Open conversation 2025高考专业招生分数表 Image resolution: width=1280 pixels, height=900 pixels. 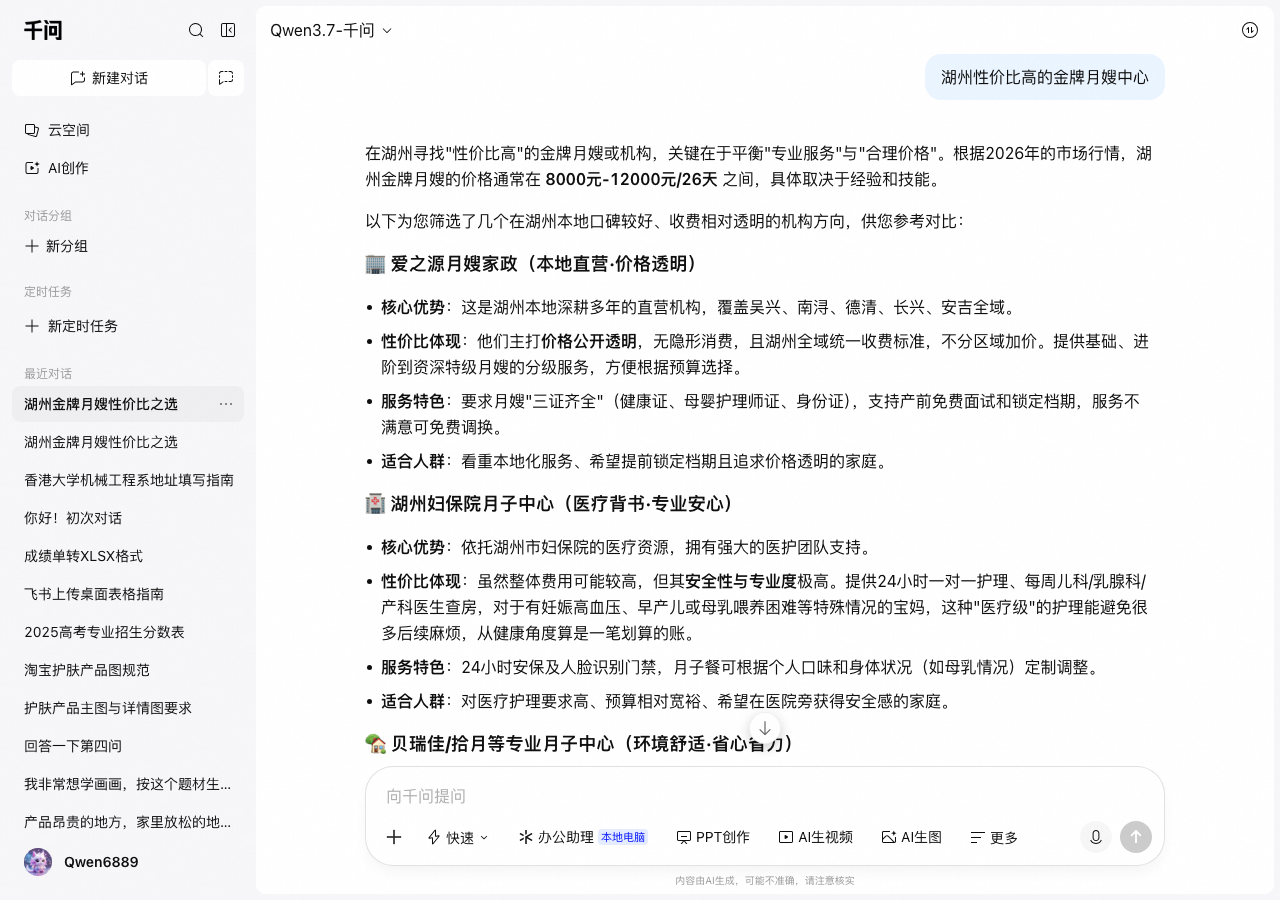point(128,632)
